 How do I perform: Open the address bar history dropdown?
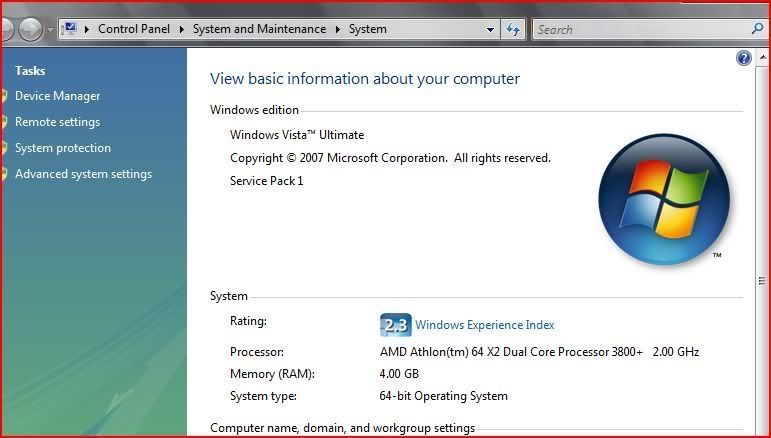pyautogui.click(x=490, y=29)
